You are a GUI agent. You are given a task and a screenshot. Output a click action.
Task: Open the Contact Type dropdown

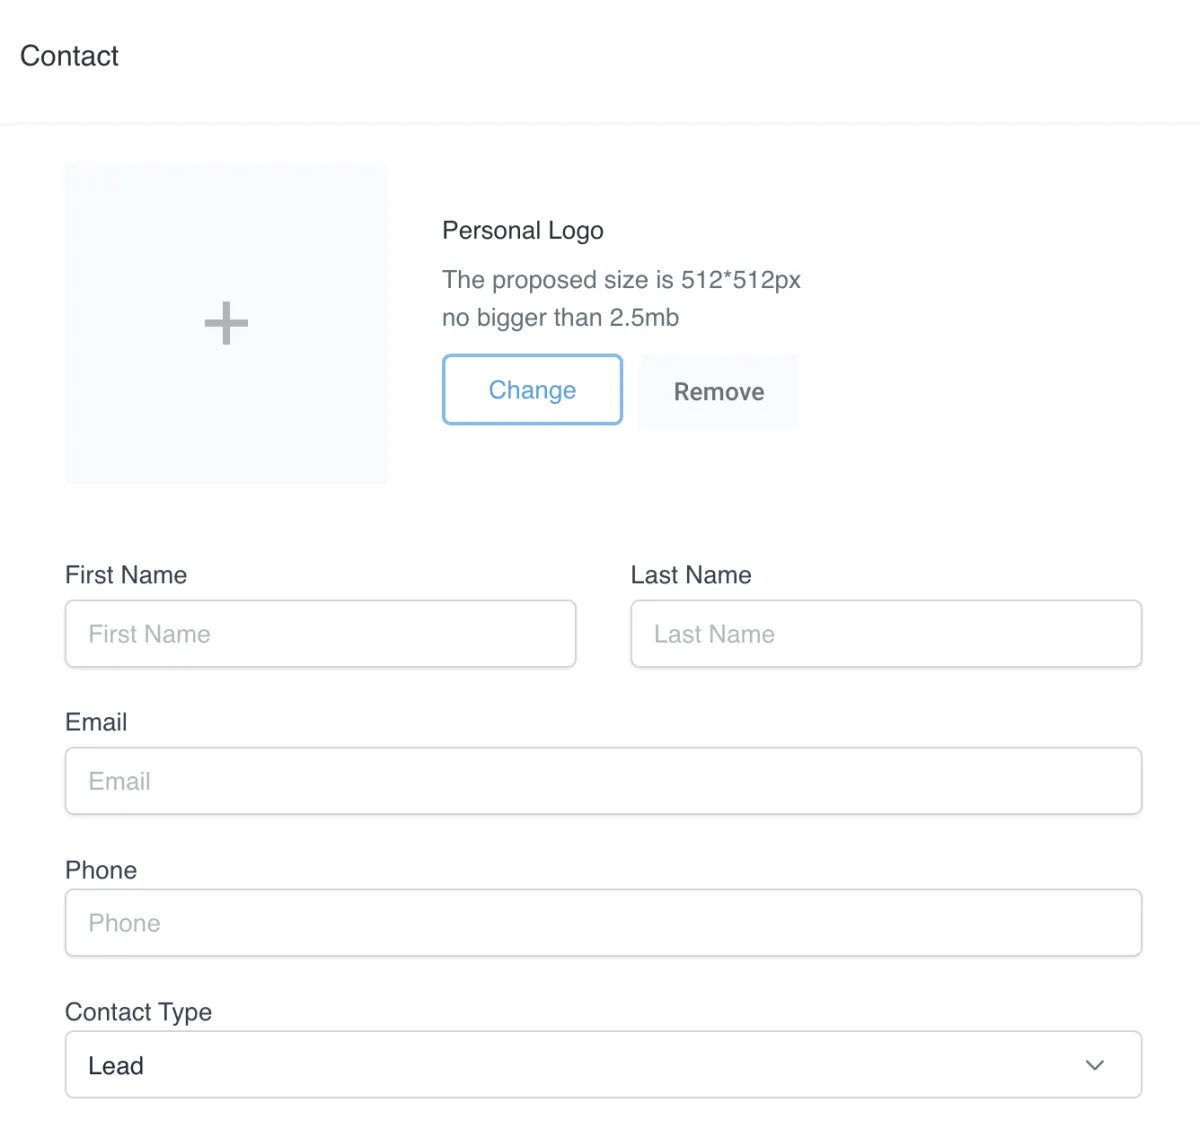(603, 1065)
